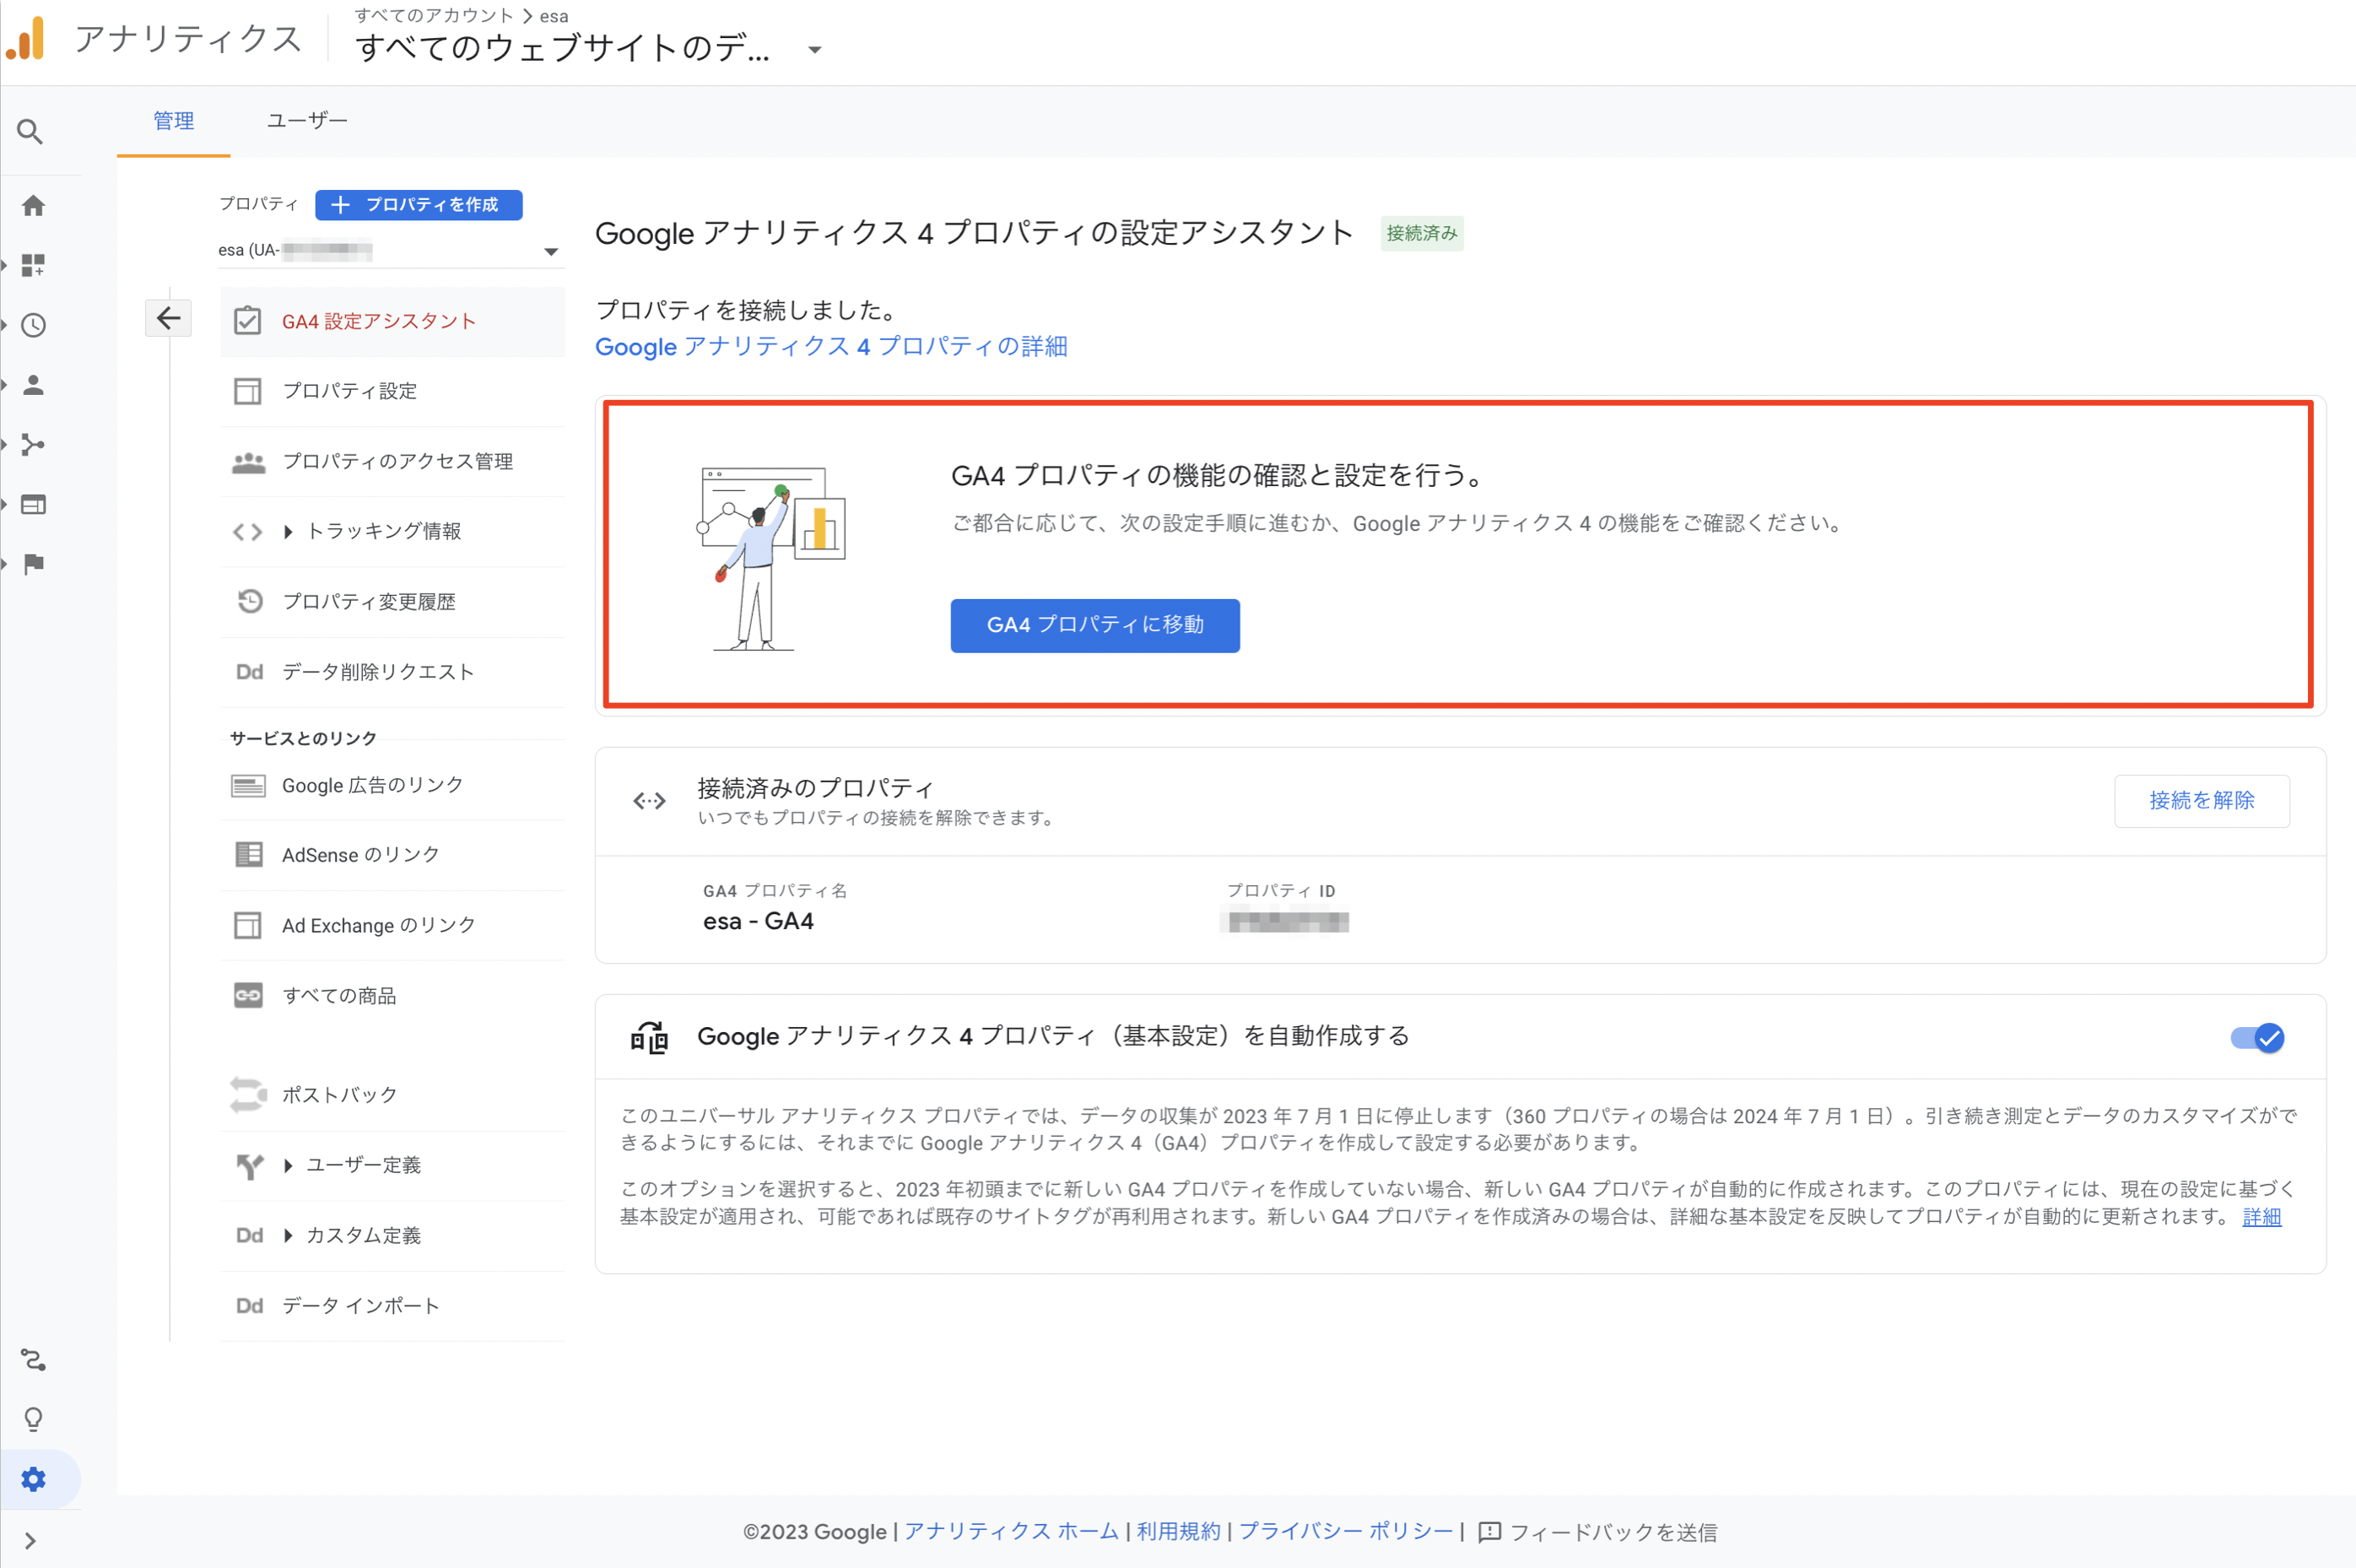The height and width of the screenshot is (1568, 2356).
Task: Expand the カスタム定義 section
Action: [288, 1236]
